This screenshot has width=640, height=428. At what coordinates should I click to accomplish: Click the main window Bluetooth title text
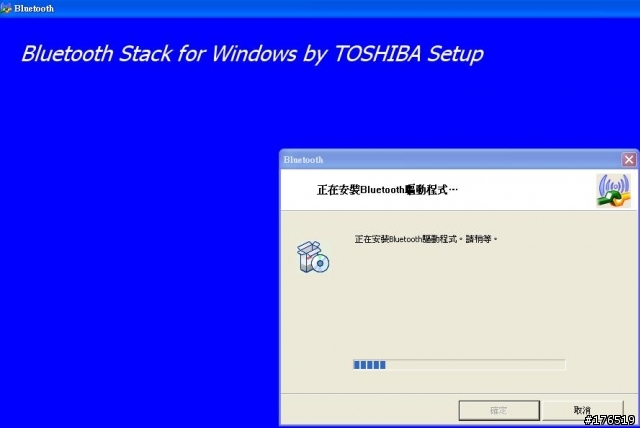coord(34,8)
